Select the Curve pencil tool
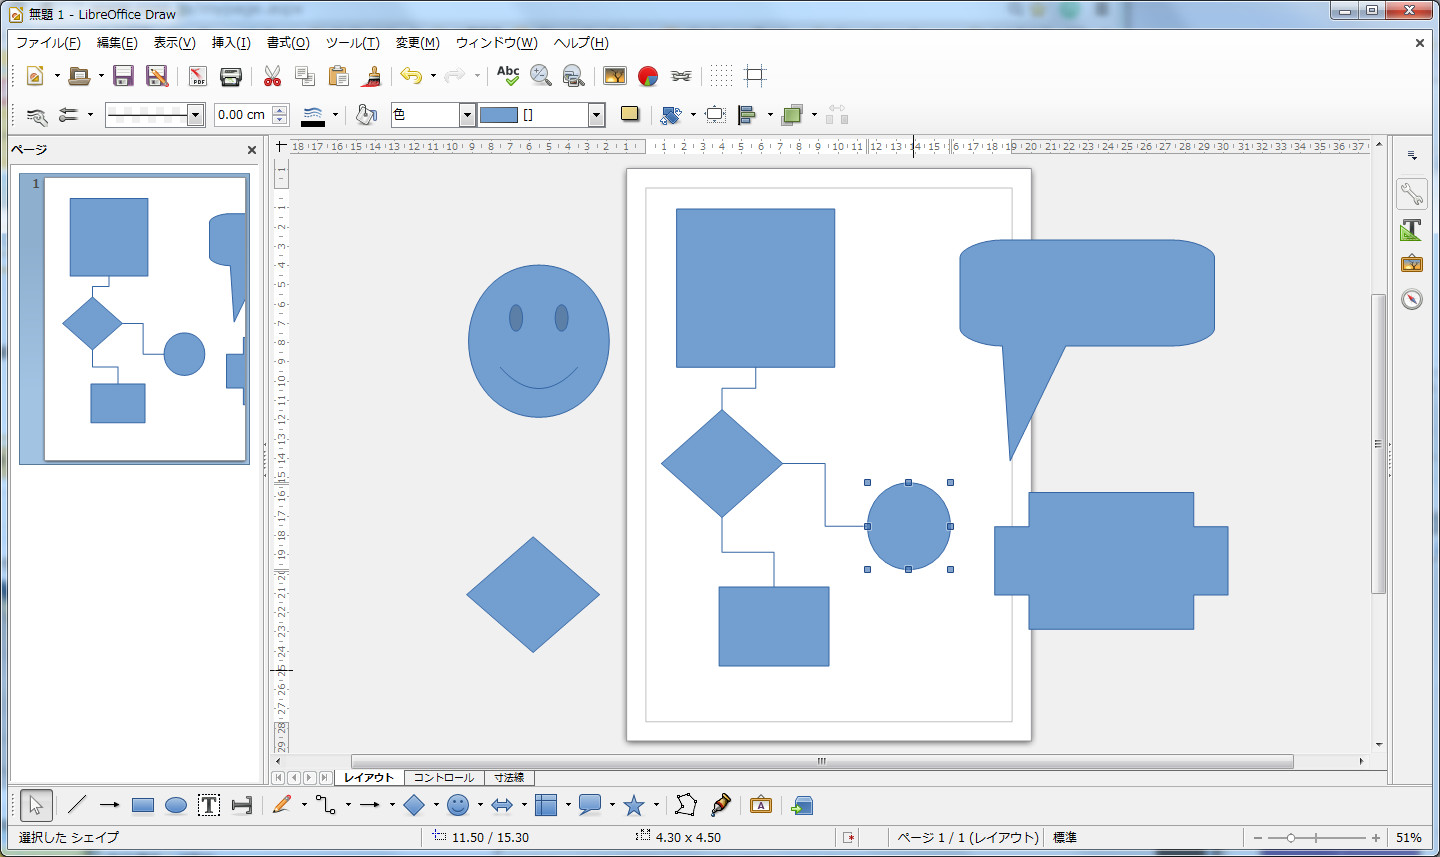Screen dimensions: 1440x857 coord(282,805)
